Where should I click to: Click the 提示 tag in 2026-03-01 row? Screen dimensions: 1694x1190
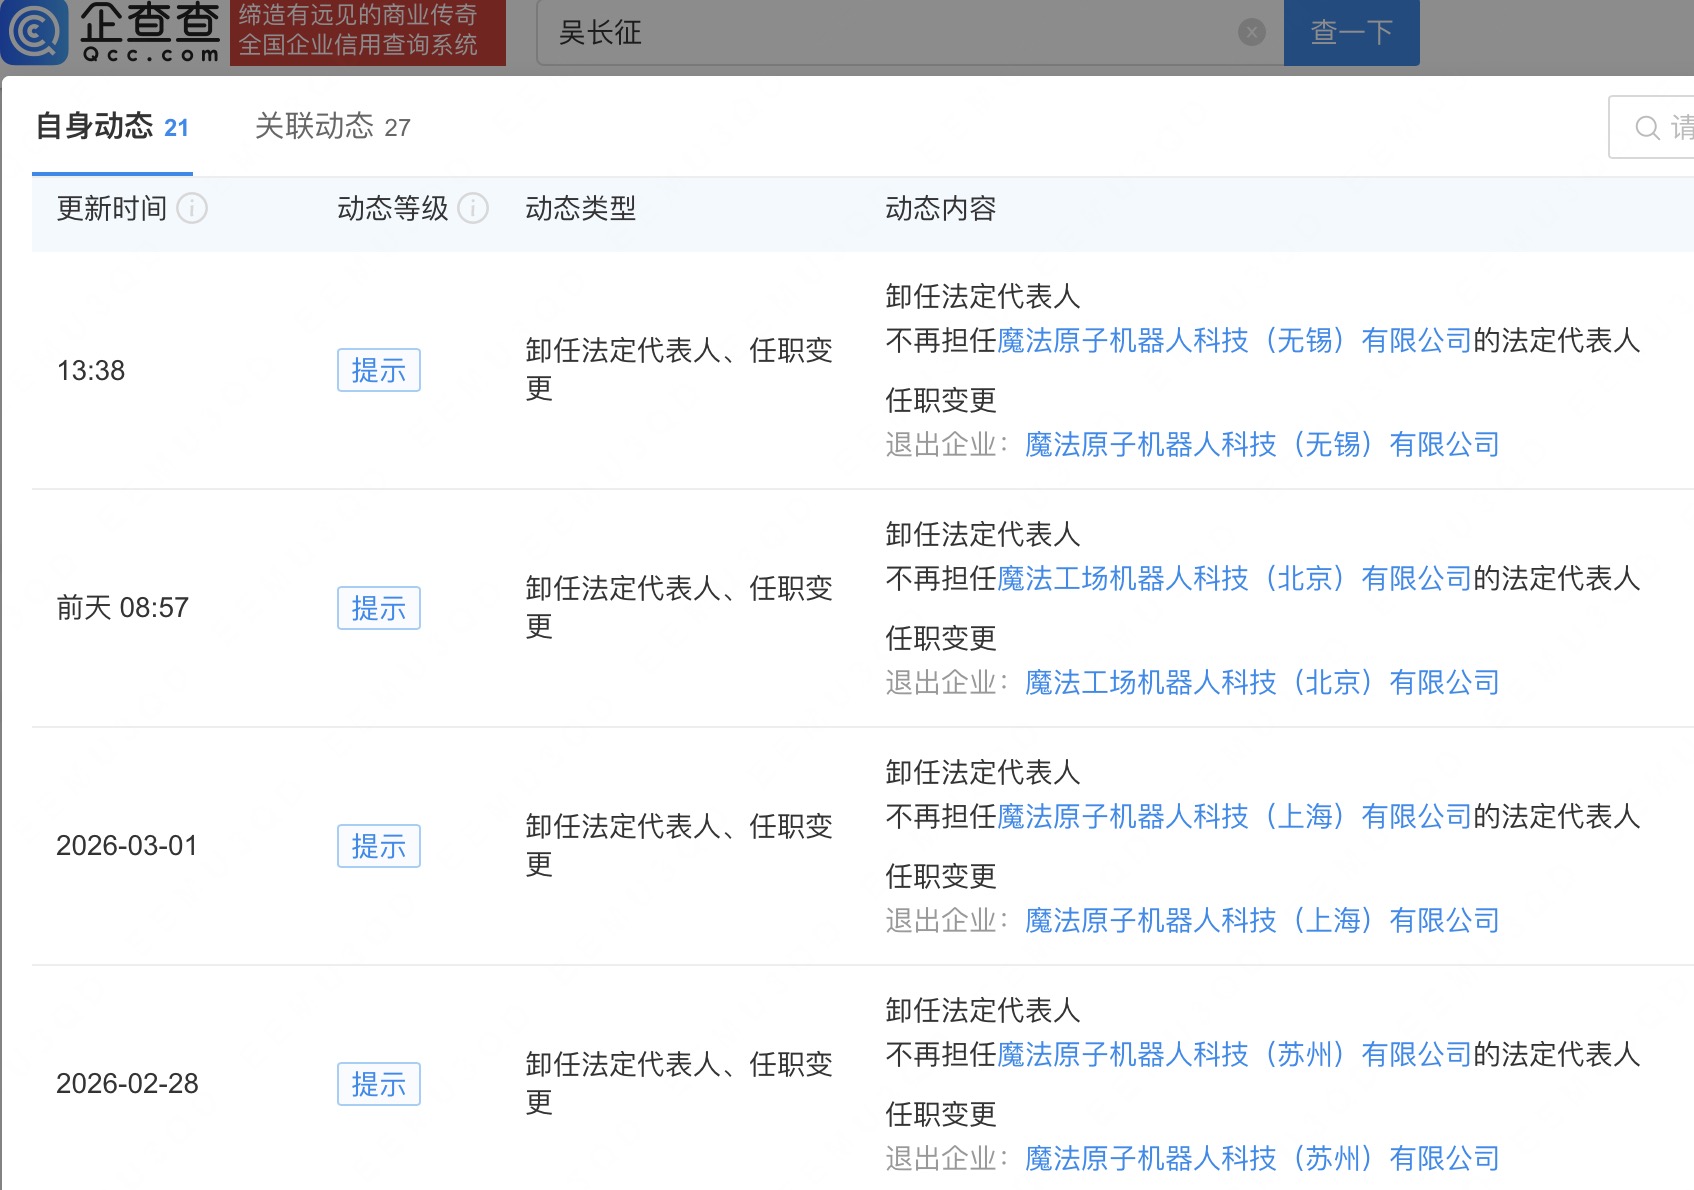tap(378, 846)
